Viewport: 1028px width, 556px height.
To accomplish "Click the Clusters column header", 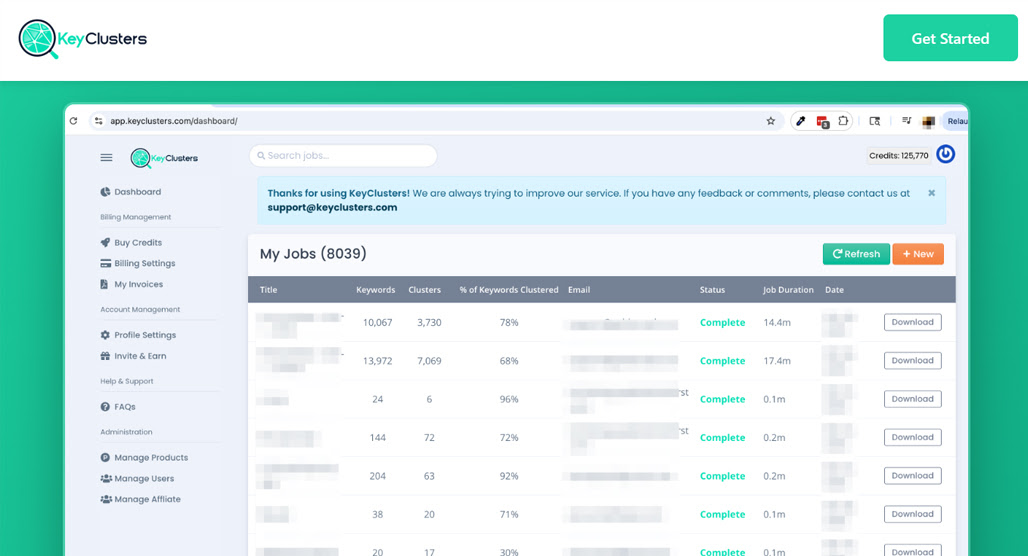I will point(424,290).
